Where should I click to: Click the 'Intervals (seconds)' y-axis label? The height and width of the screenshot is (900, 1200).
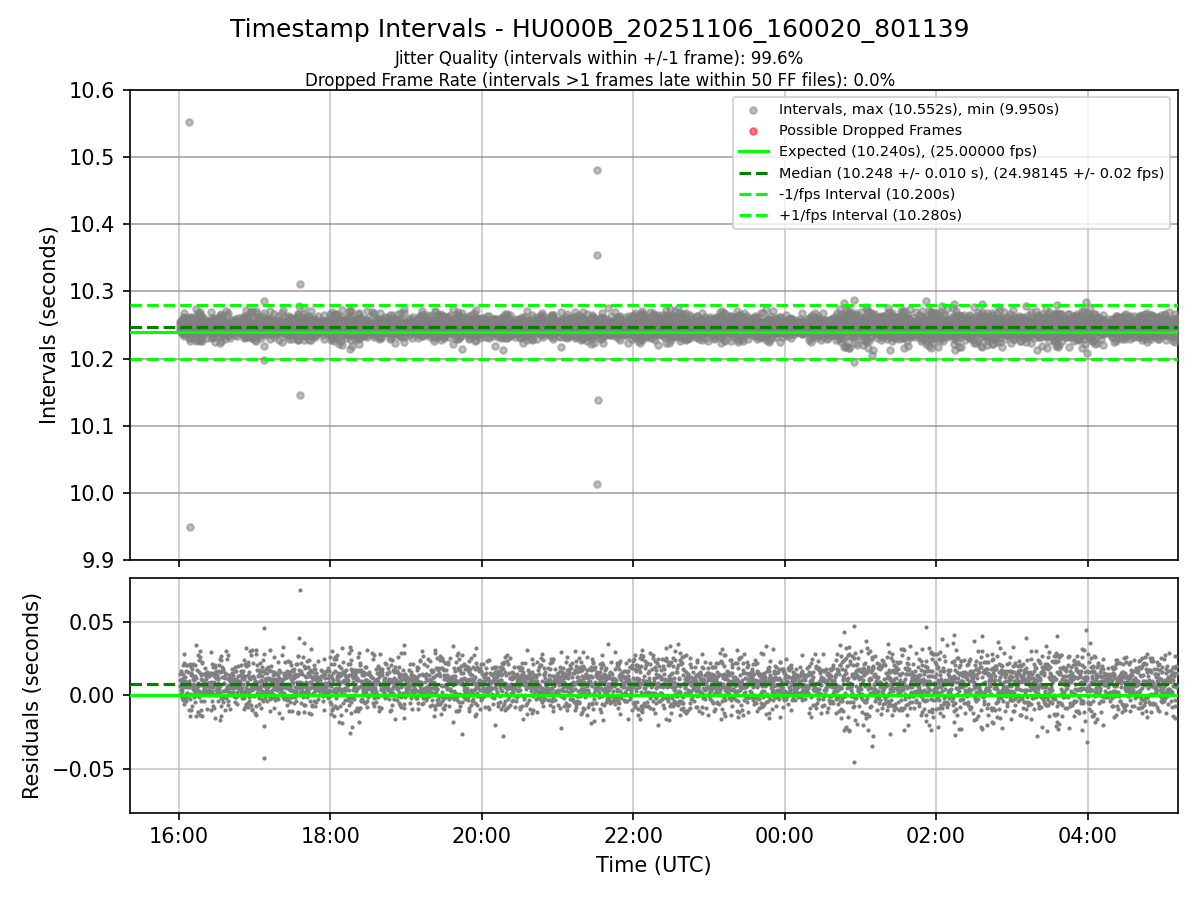48,325
